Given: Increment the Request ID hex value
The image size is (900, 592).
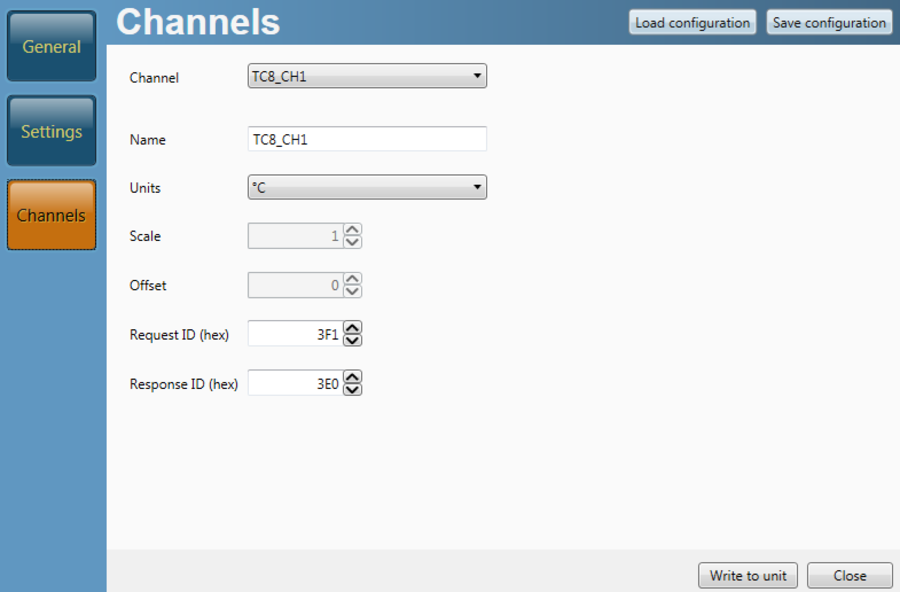Looking at the screenshot, I should click(x=352, y=327).
